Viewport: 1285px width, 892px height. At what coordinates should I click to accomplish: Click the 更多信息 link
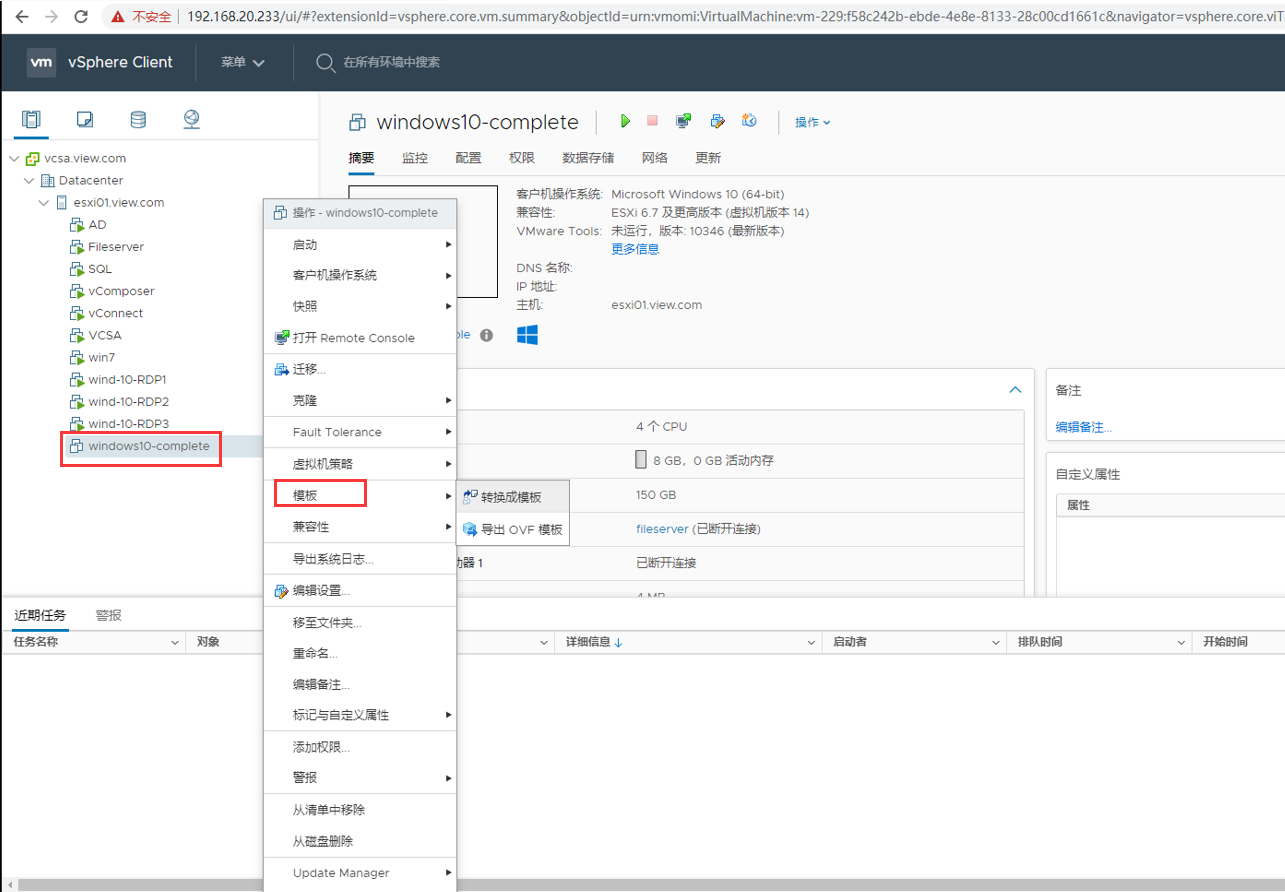[635, 249]
